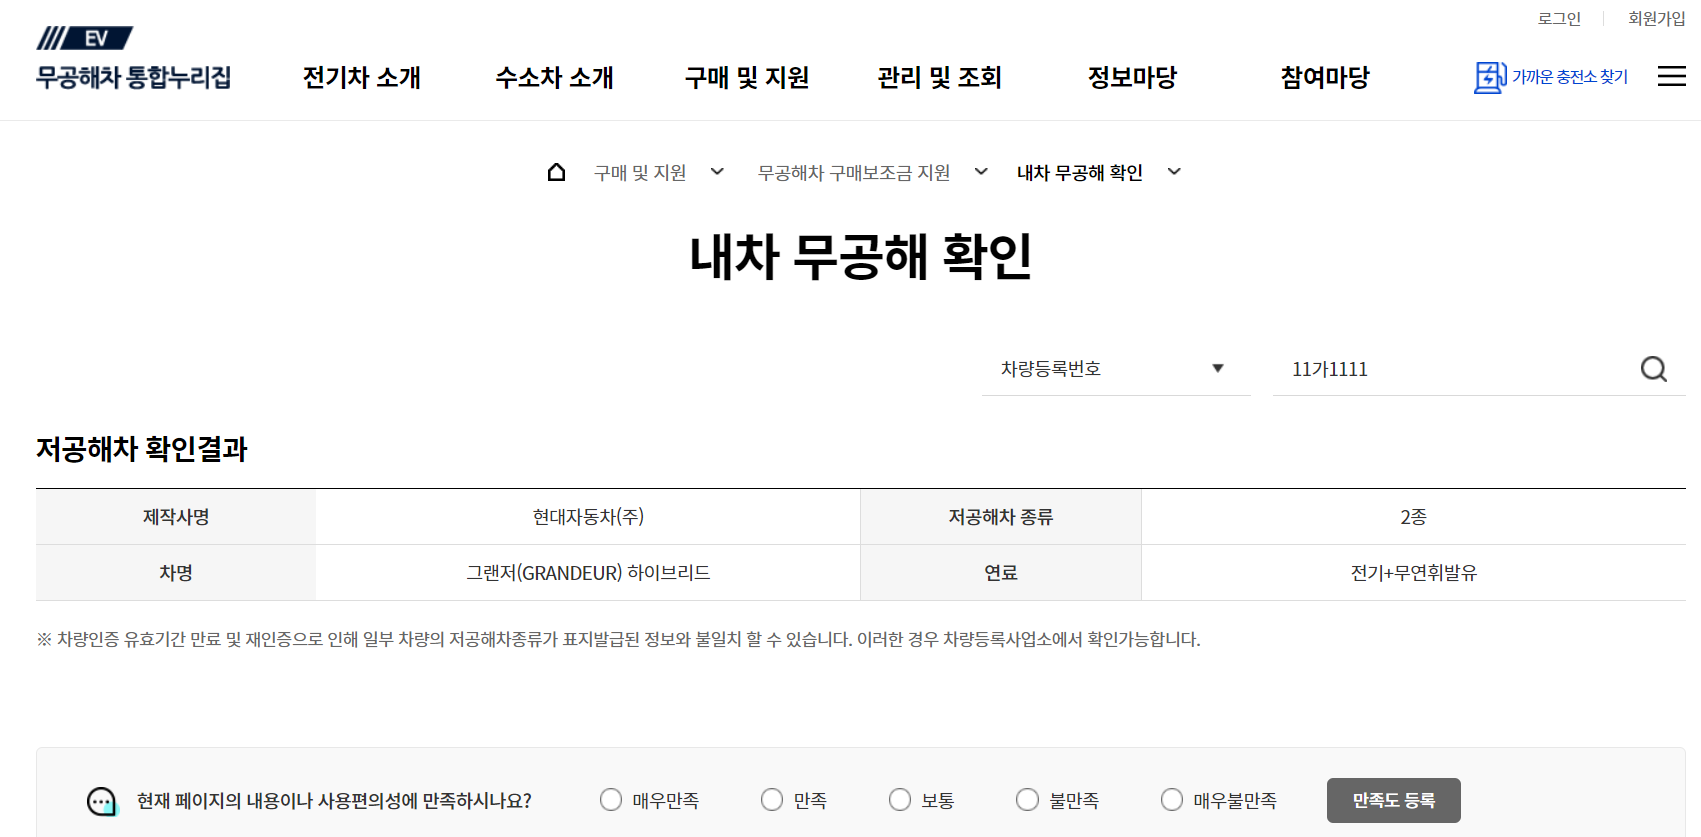1701x837 pixels.
Task: Open the 구매 및 지원 top menu
Action: 747,77
